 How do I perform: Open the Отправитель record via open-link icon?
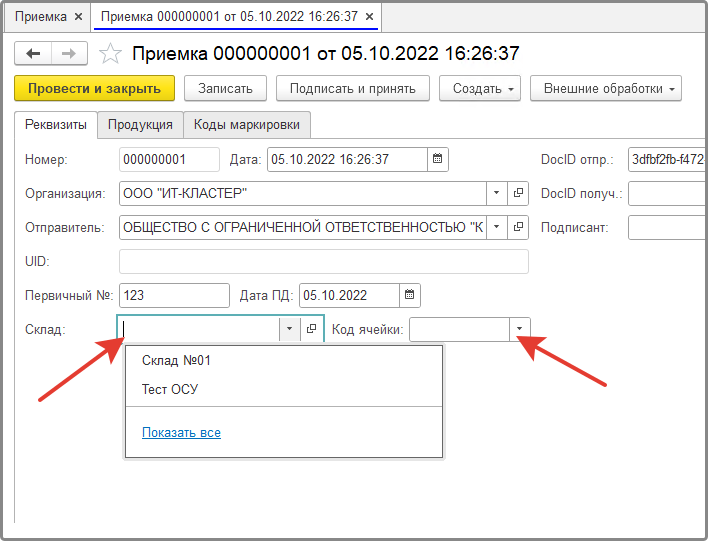coord(518,227)
